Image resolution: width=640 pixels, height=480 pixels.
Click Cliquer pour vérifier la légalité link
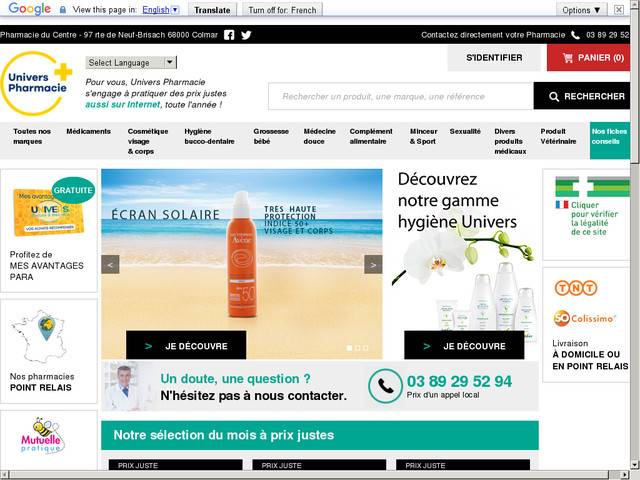pyautogui.click(x=594, y=218)
